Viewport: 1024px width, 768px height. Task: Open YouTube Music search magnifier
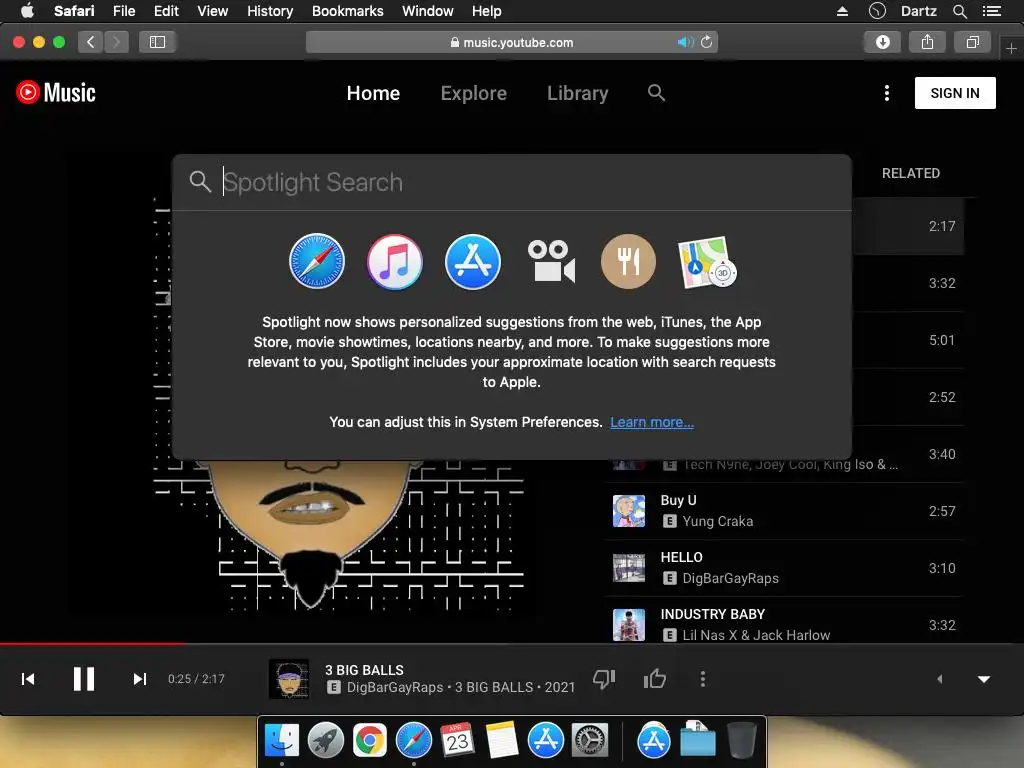[x=656, y=93]
